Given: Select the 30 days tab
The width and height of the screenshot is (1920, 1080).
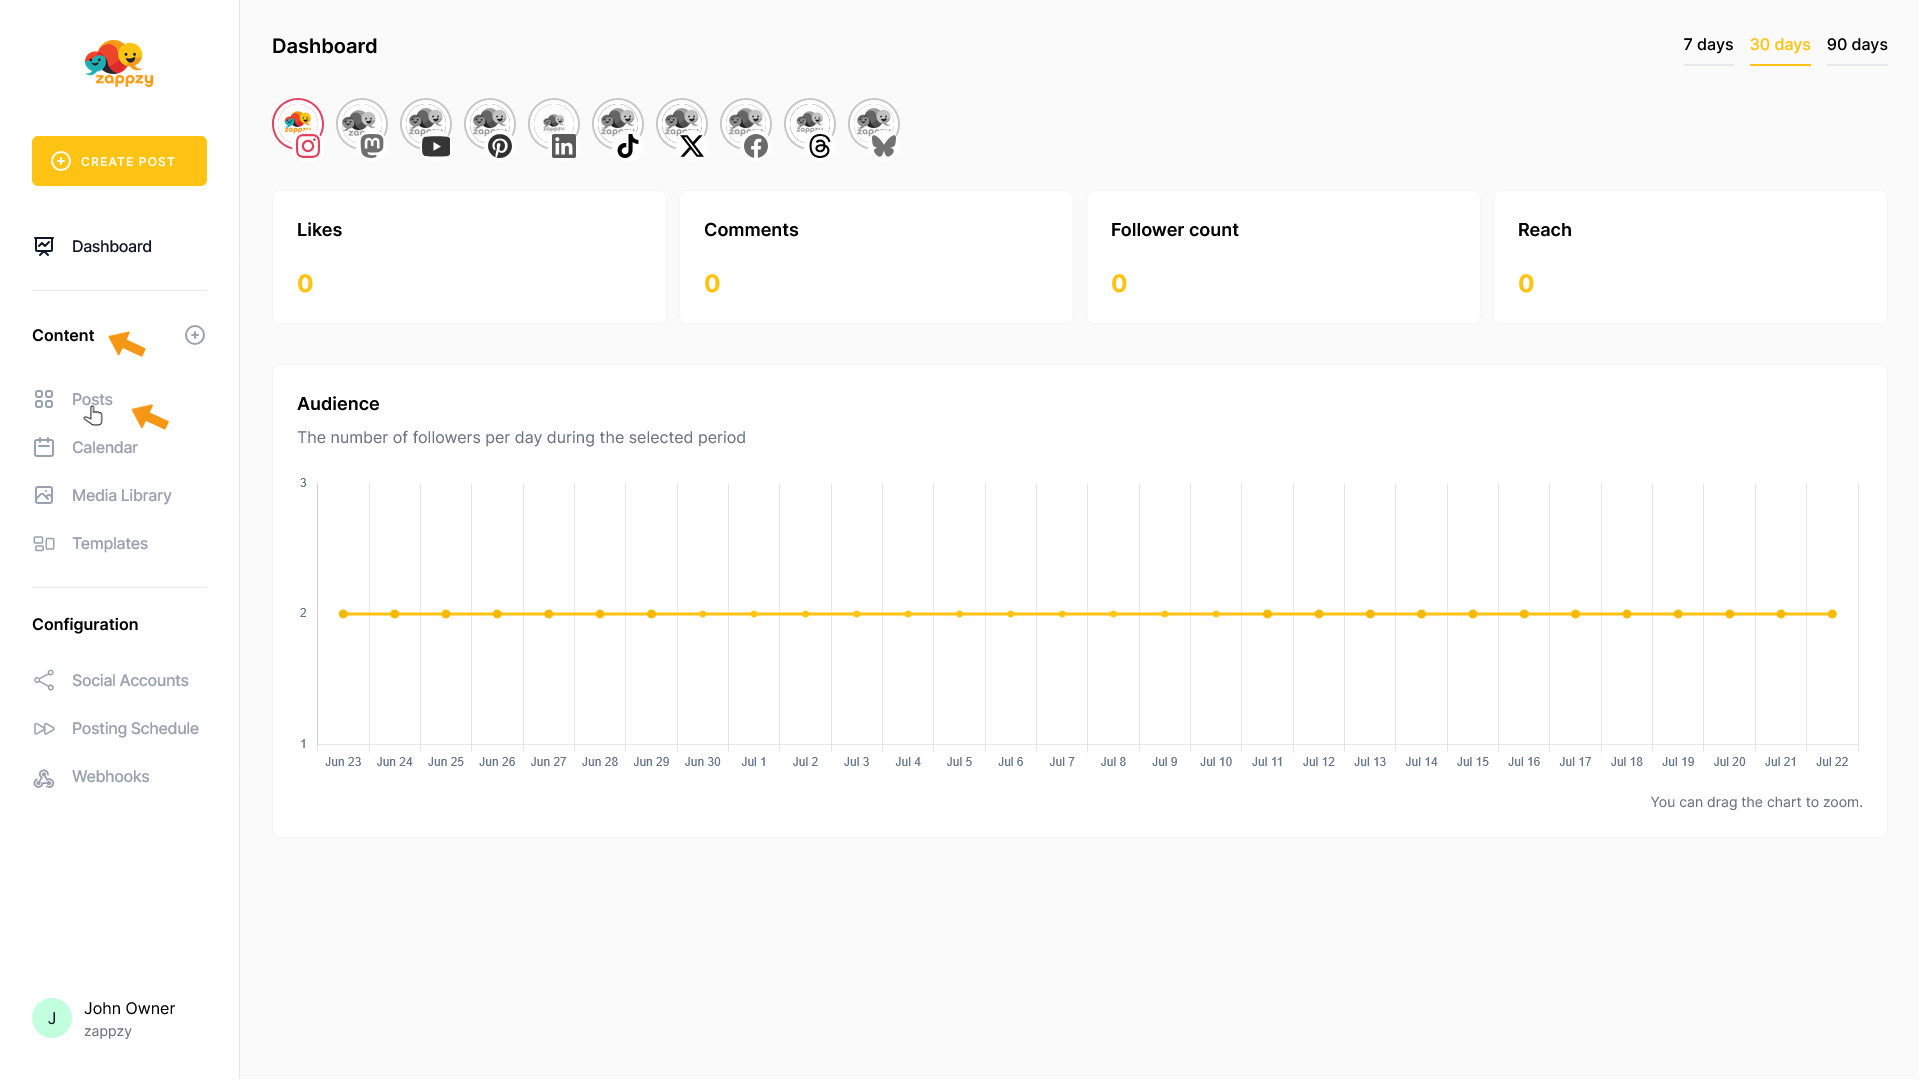Looking at the screenshot, I should pos(1780,45).
